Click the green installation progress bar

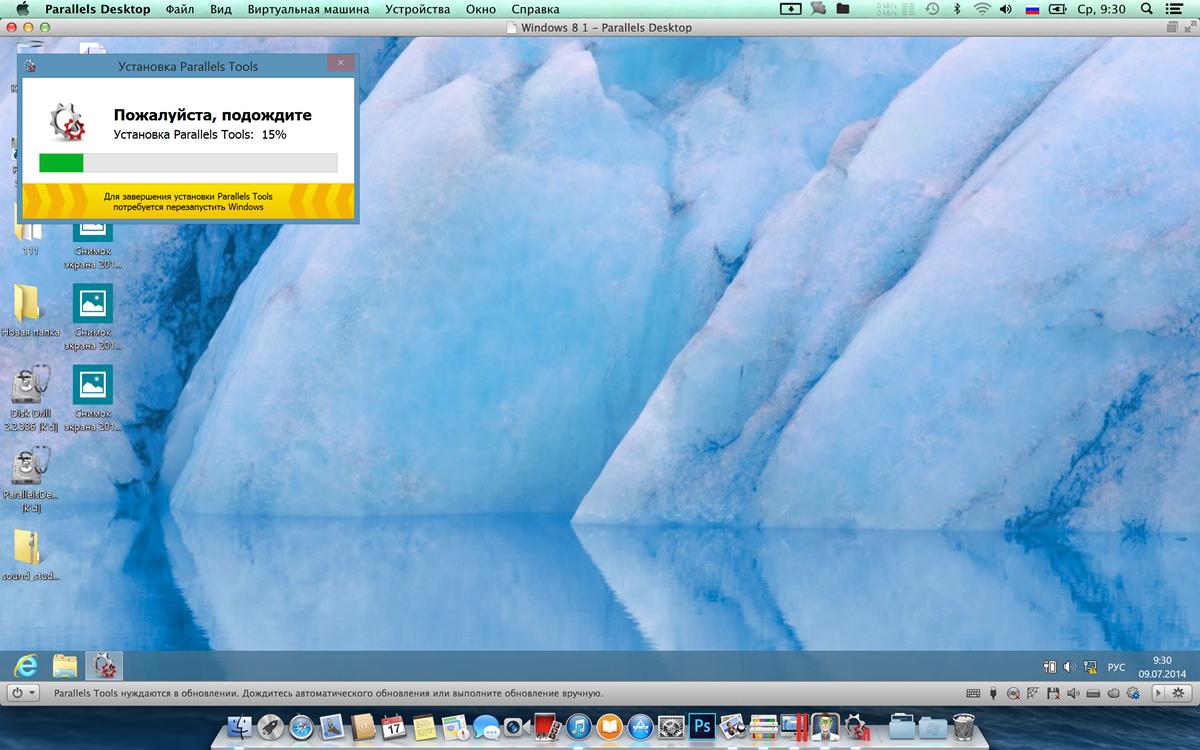[x=61, y=163]
